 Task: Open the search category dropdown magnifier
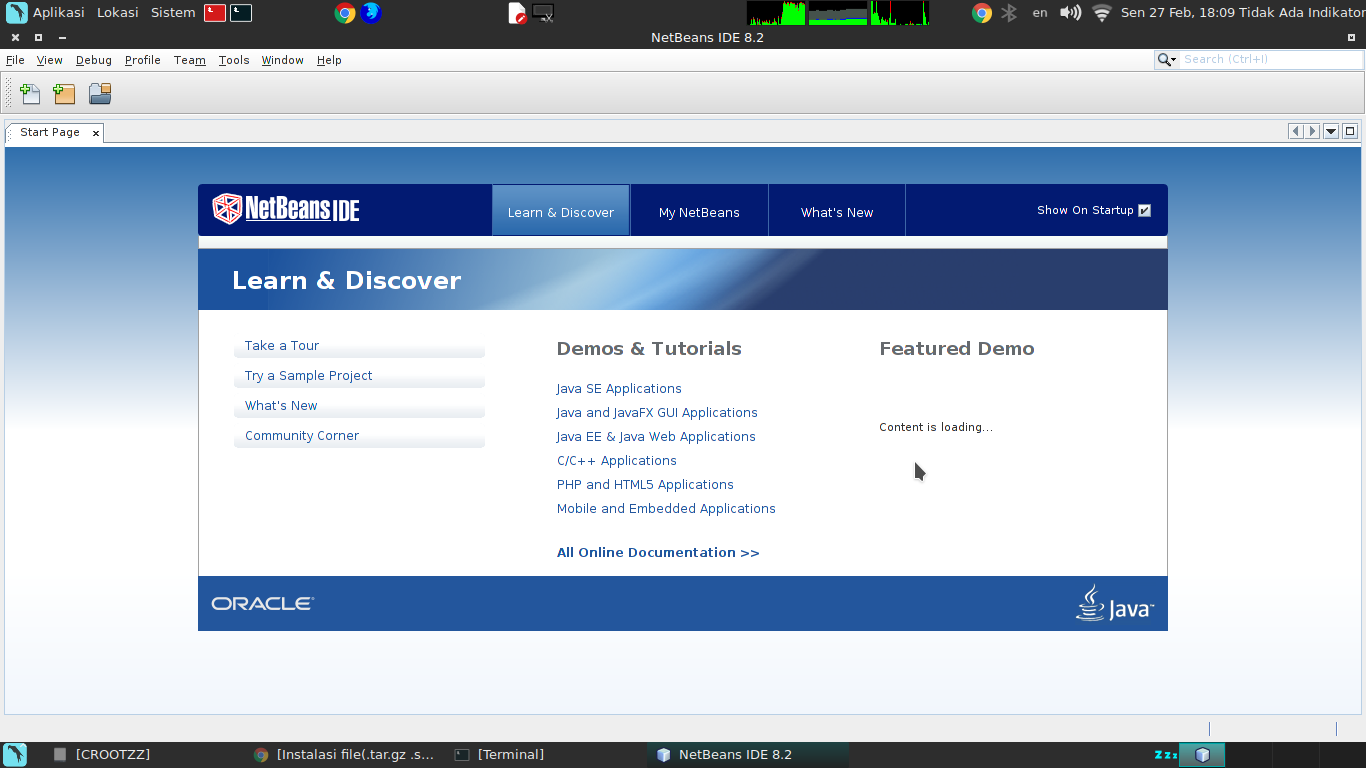[x=1166, y=60]
